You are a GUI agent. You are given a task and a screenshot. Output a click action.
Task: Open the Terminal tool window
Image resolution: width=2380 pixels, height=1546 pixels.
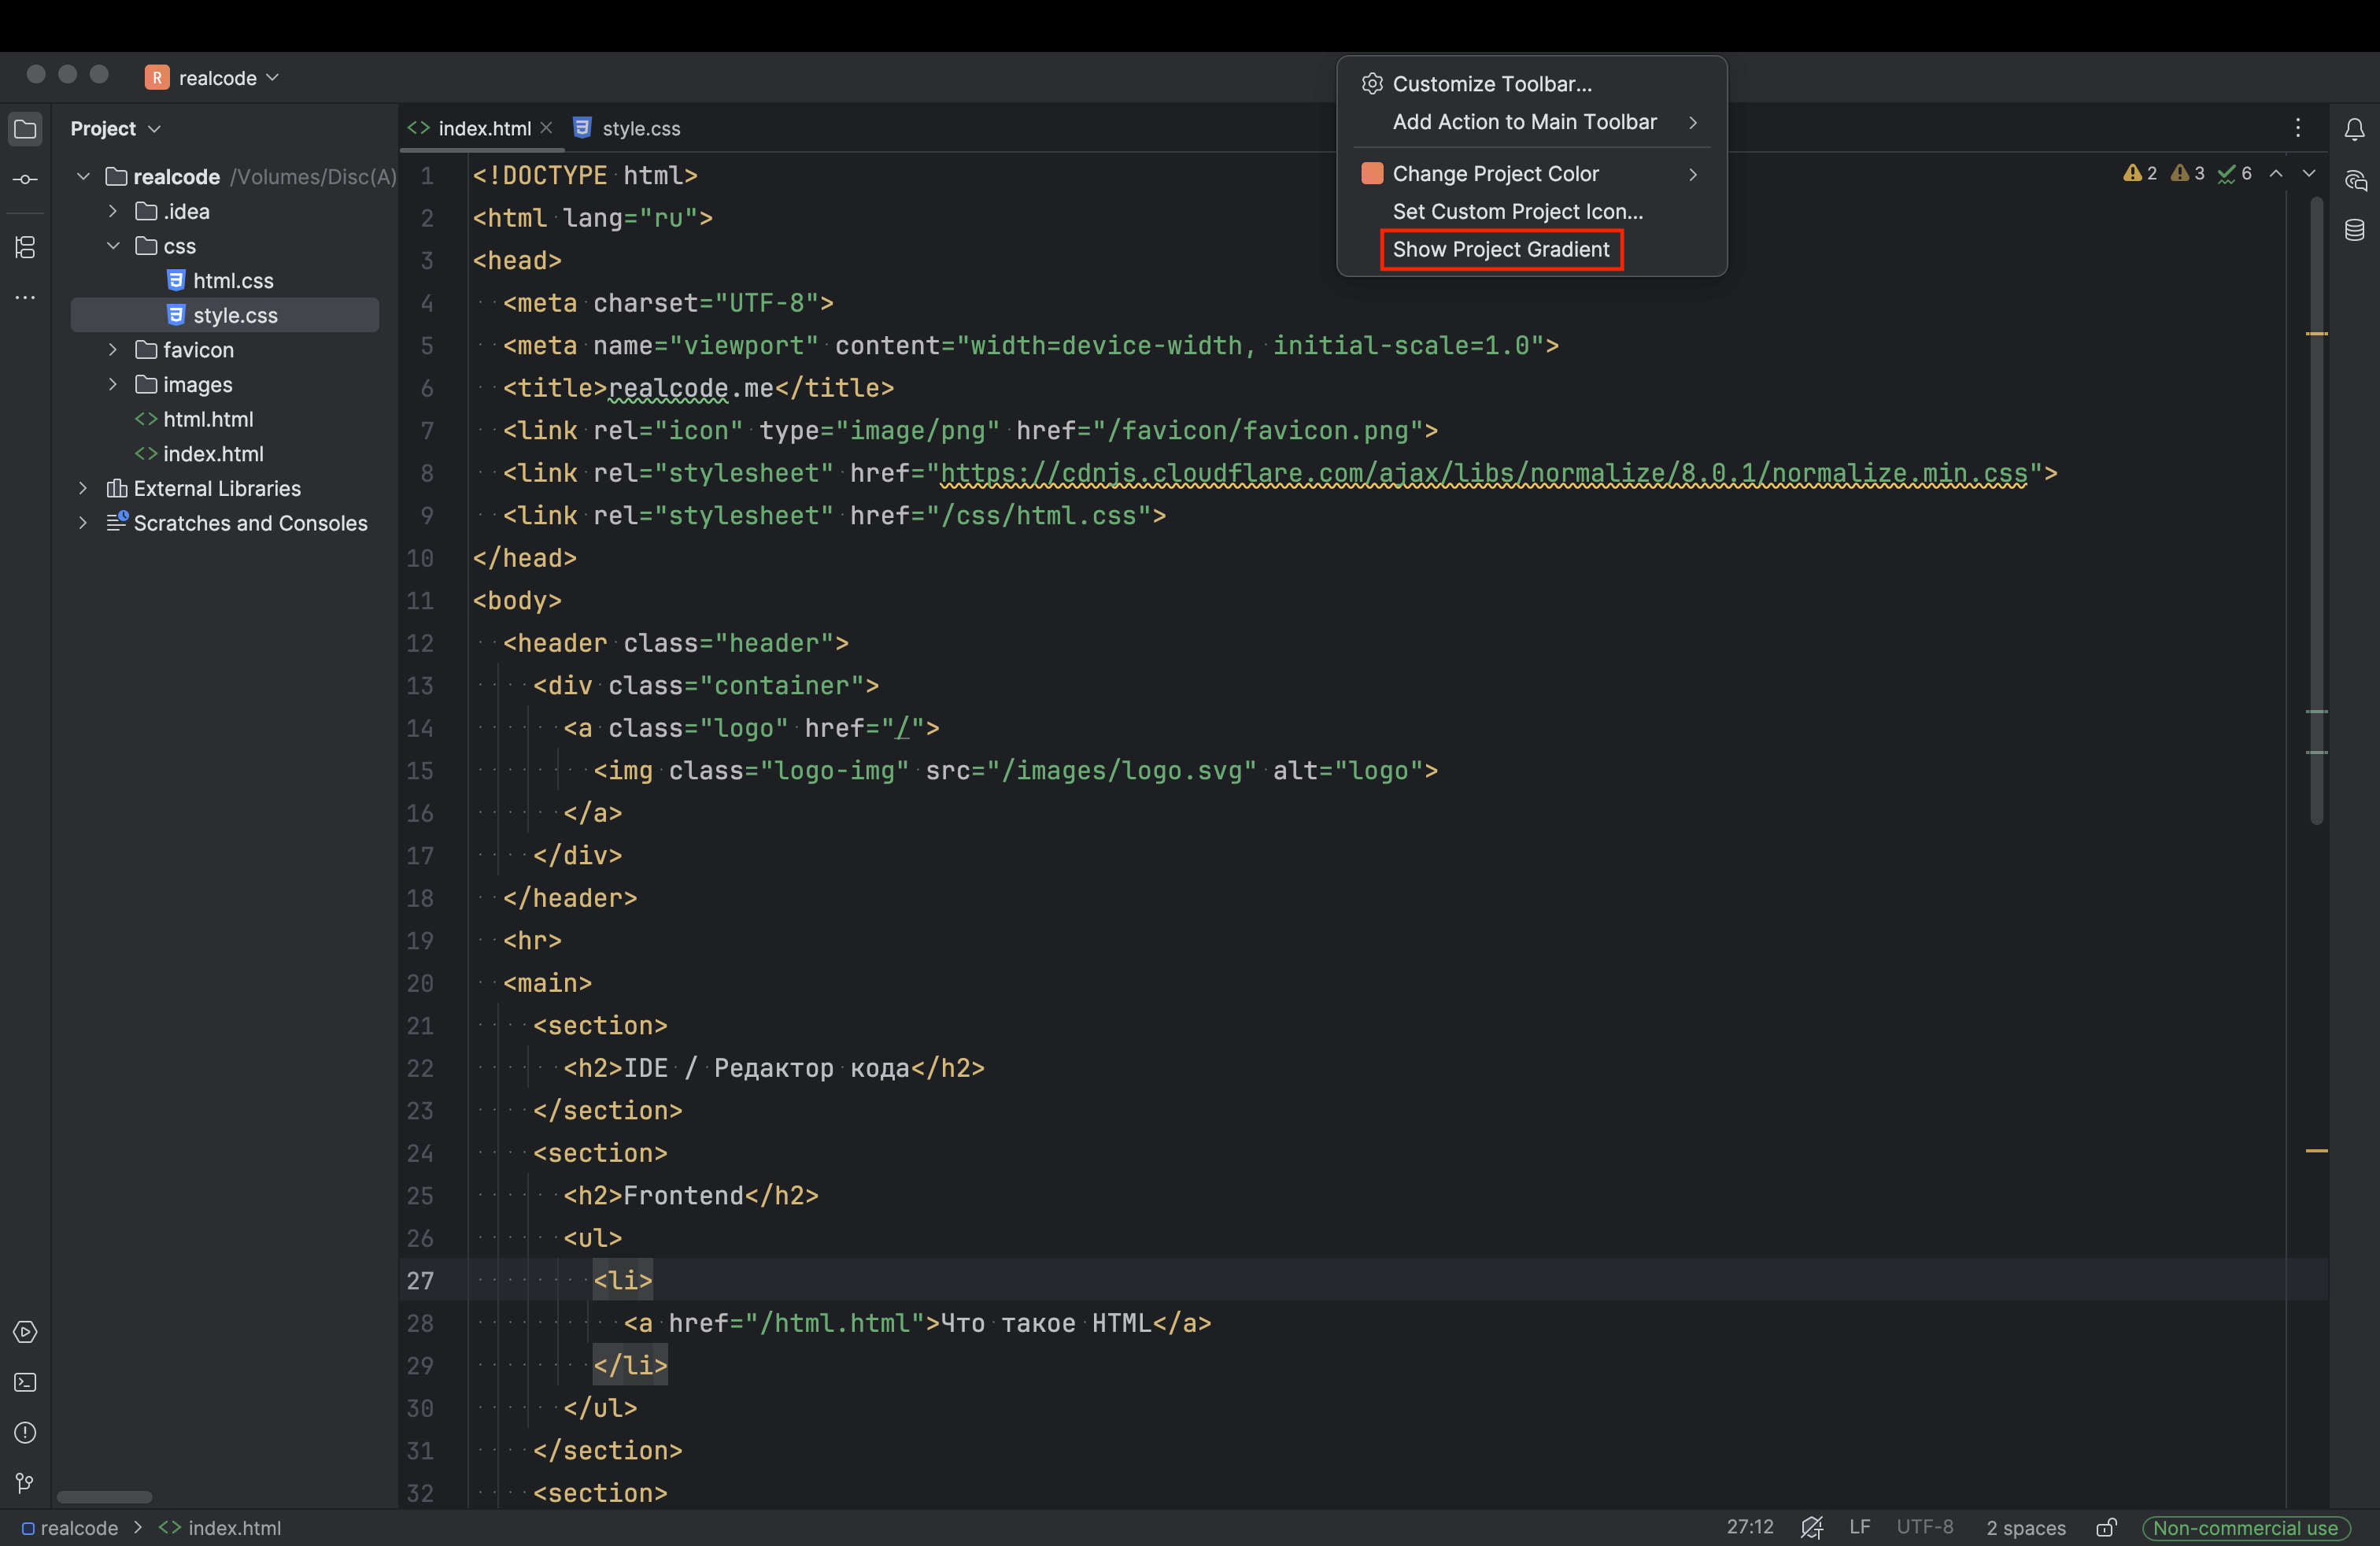(x=25, y=1382)
